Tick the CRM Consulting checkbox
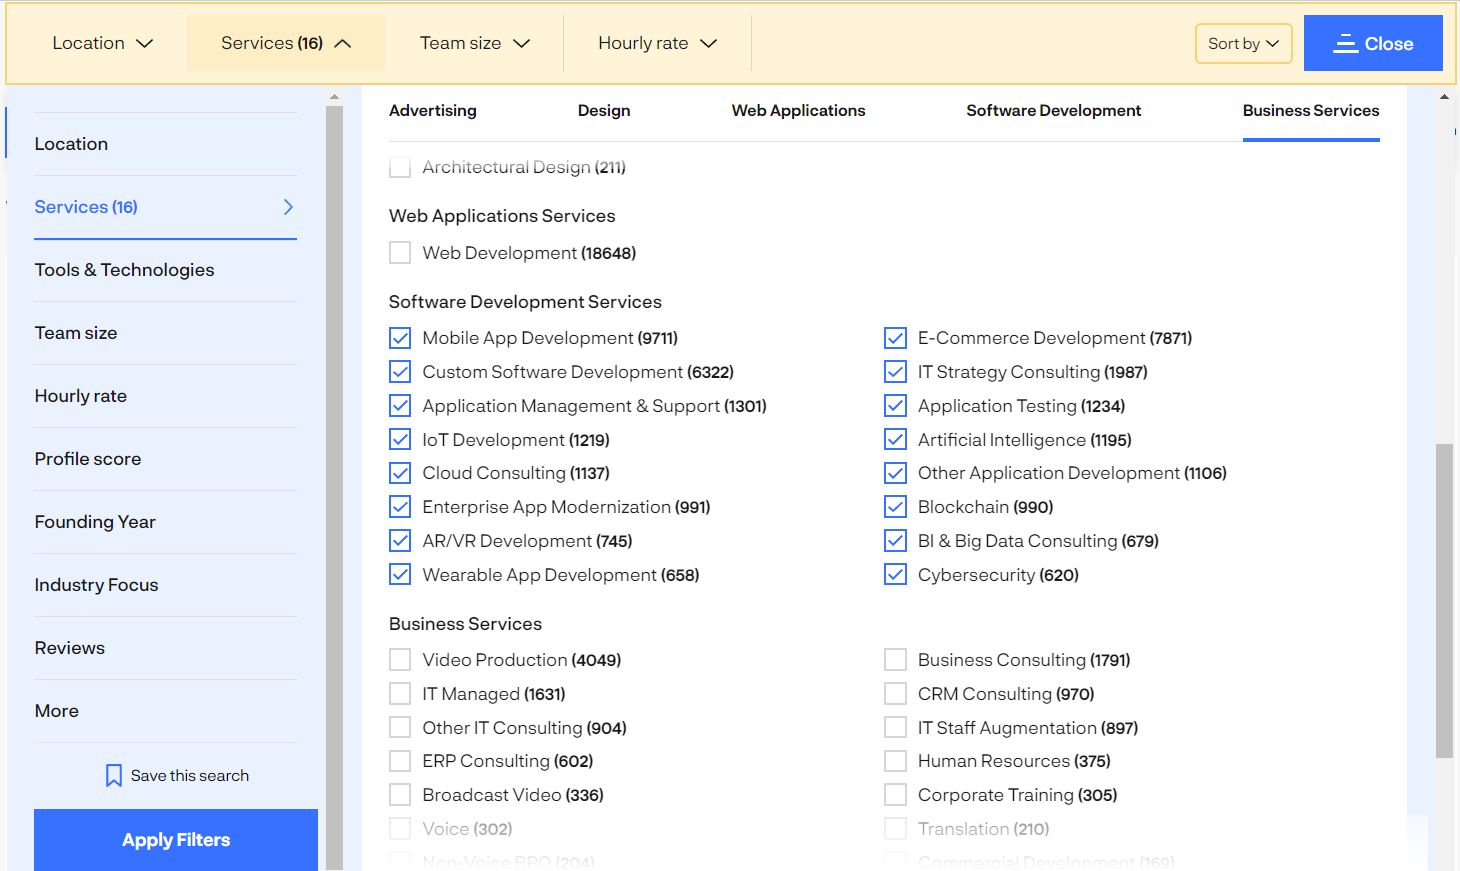The image size is (1460, 871). 895,694
